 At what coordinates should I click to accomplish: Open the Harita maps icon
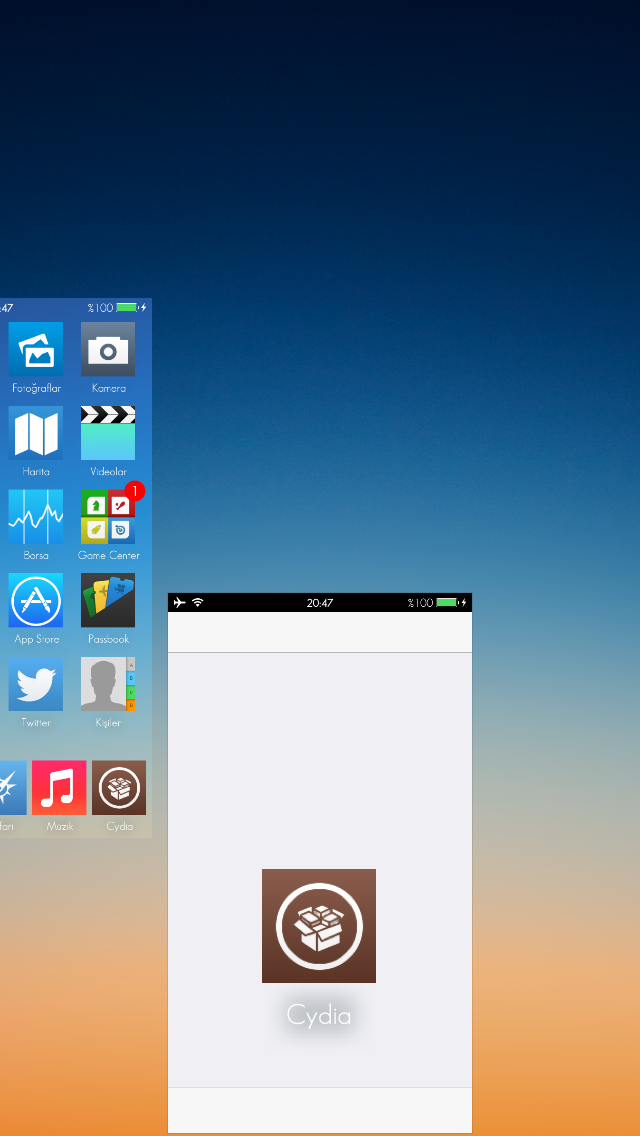[x=36, y=433]
